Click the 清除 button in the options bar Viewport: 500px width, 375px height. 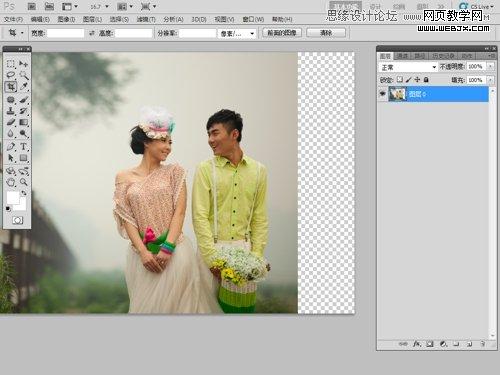point(326,33)
